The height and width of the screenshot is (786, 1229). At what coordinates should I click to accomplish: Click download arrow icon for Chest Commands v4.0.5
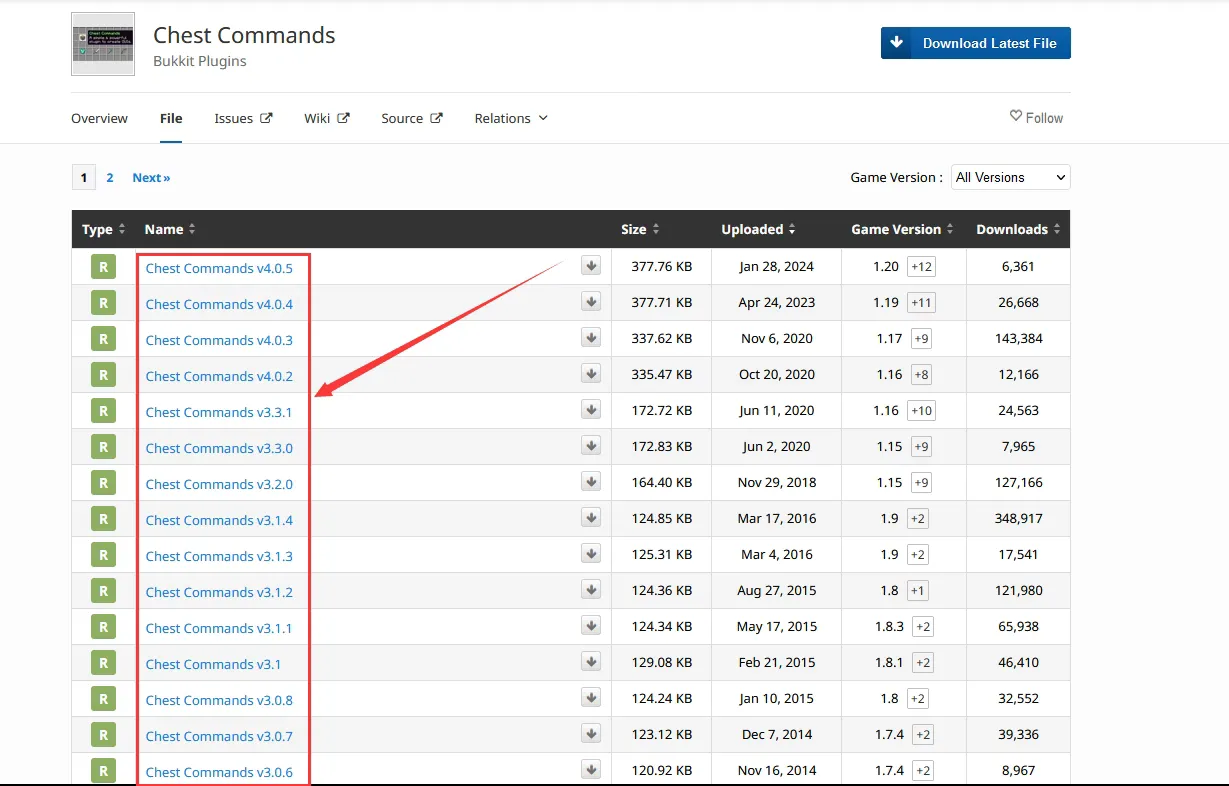click(591, 266)
